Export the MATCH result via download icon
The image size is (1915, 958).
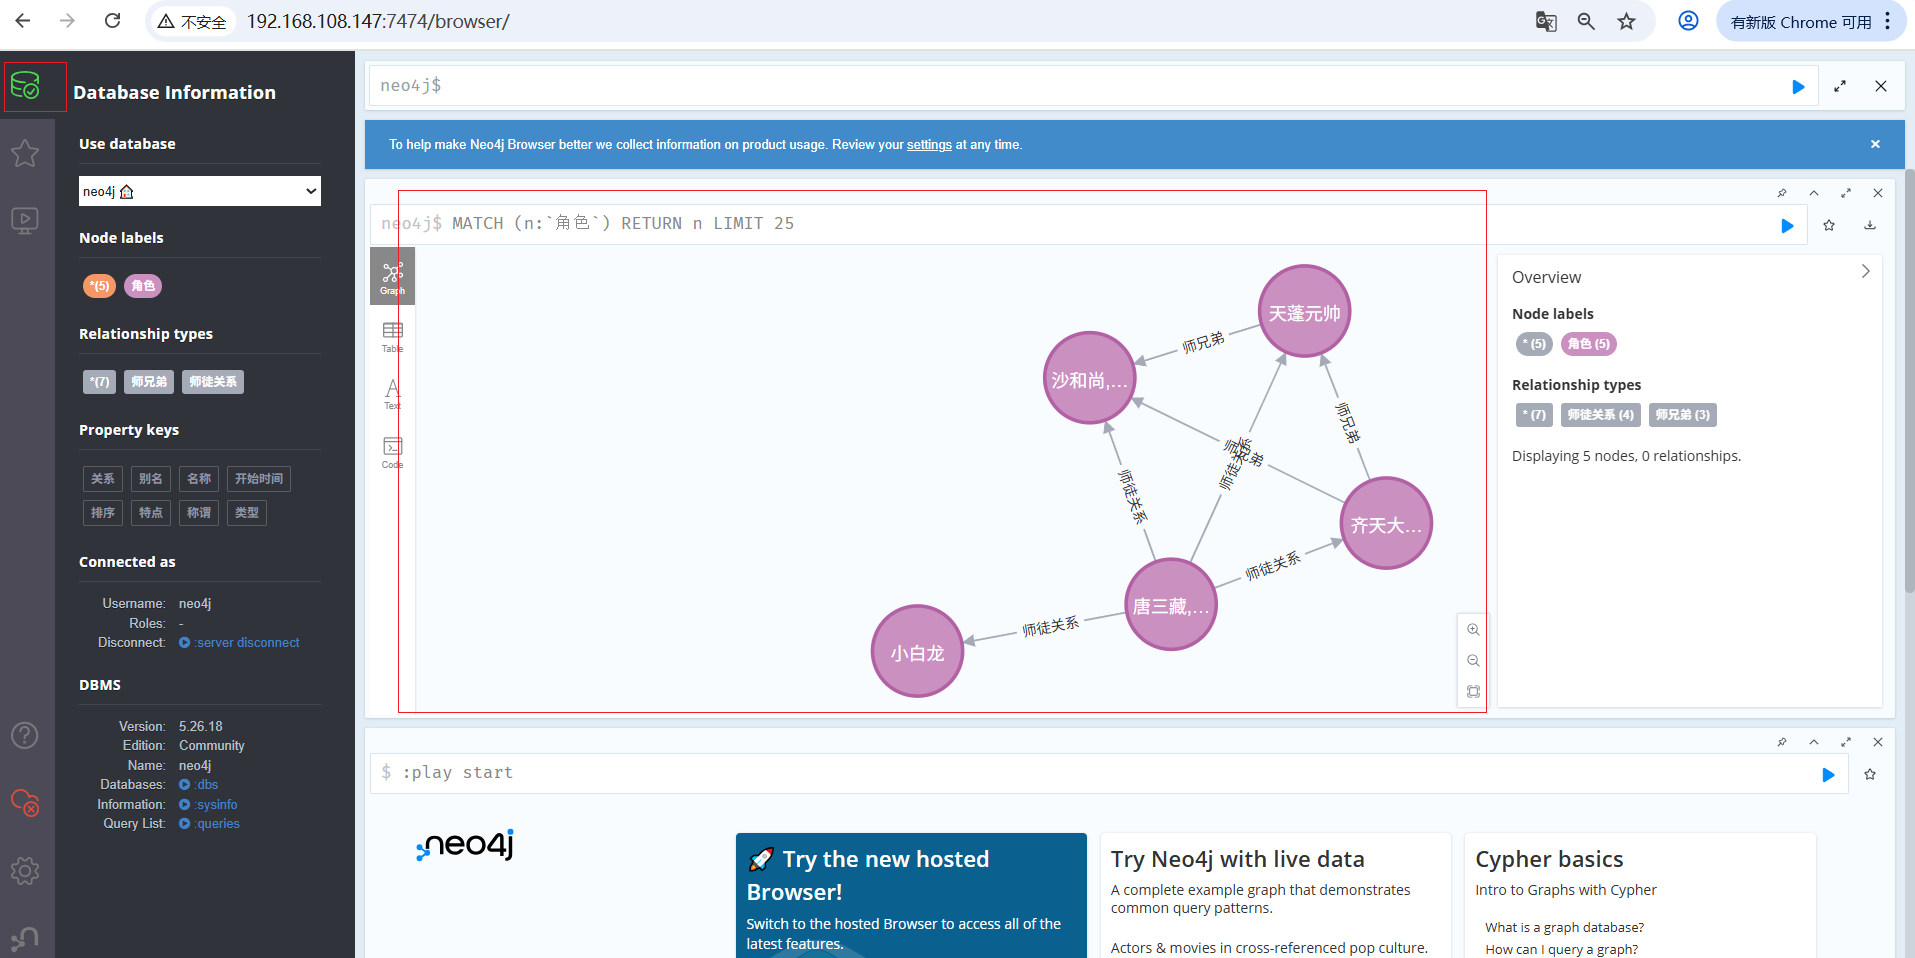[1870, 226]
